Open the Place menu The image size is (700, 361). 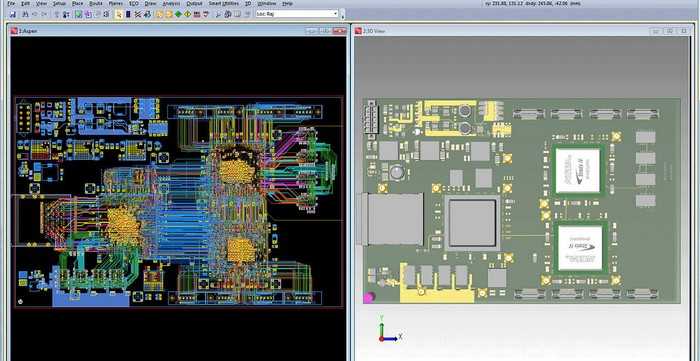(77, 4)
